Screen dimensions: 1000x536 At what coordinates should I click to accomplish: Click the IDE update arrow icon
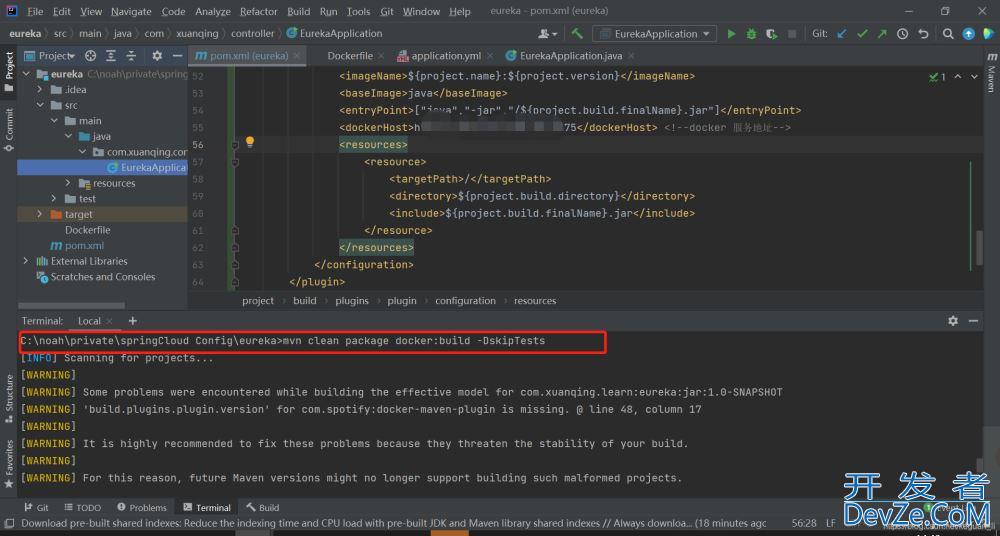[x=969, y=34]
